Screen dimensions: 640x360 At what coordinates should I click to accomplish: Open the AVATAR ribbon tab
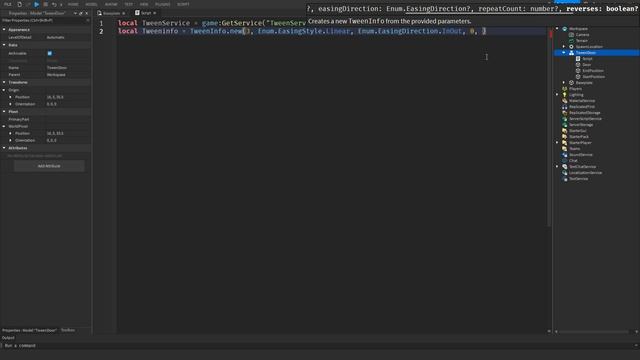[111, 4]
